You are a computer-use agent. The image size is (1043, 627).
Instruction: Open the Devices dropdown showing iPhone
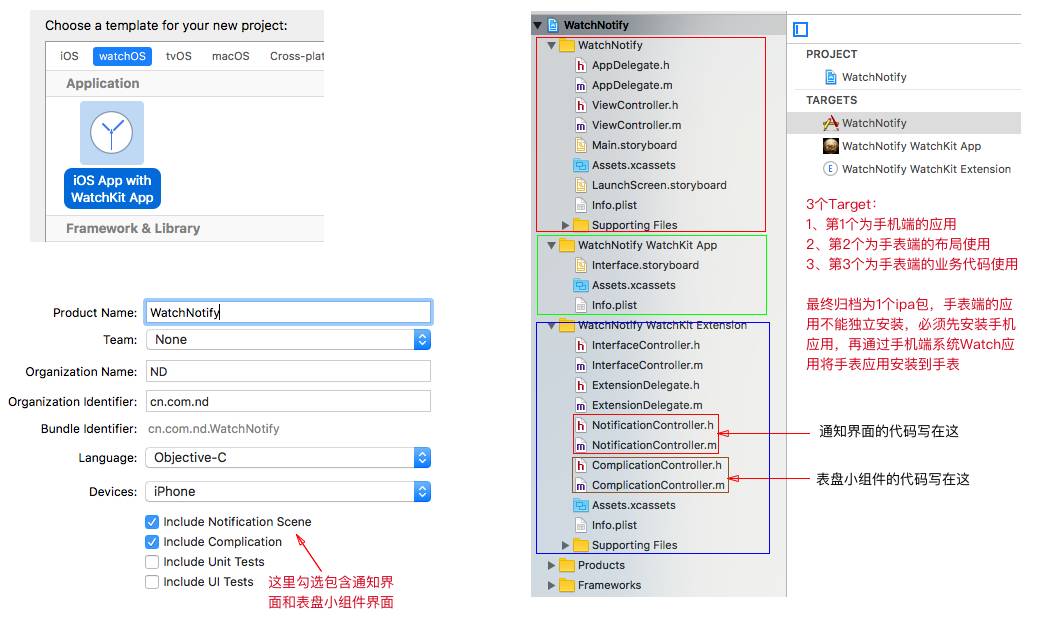[288, 491]
